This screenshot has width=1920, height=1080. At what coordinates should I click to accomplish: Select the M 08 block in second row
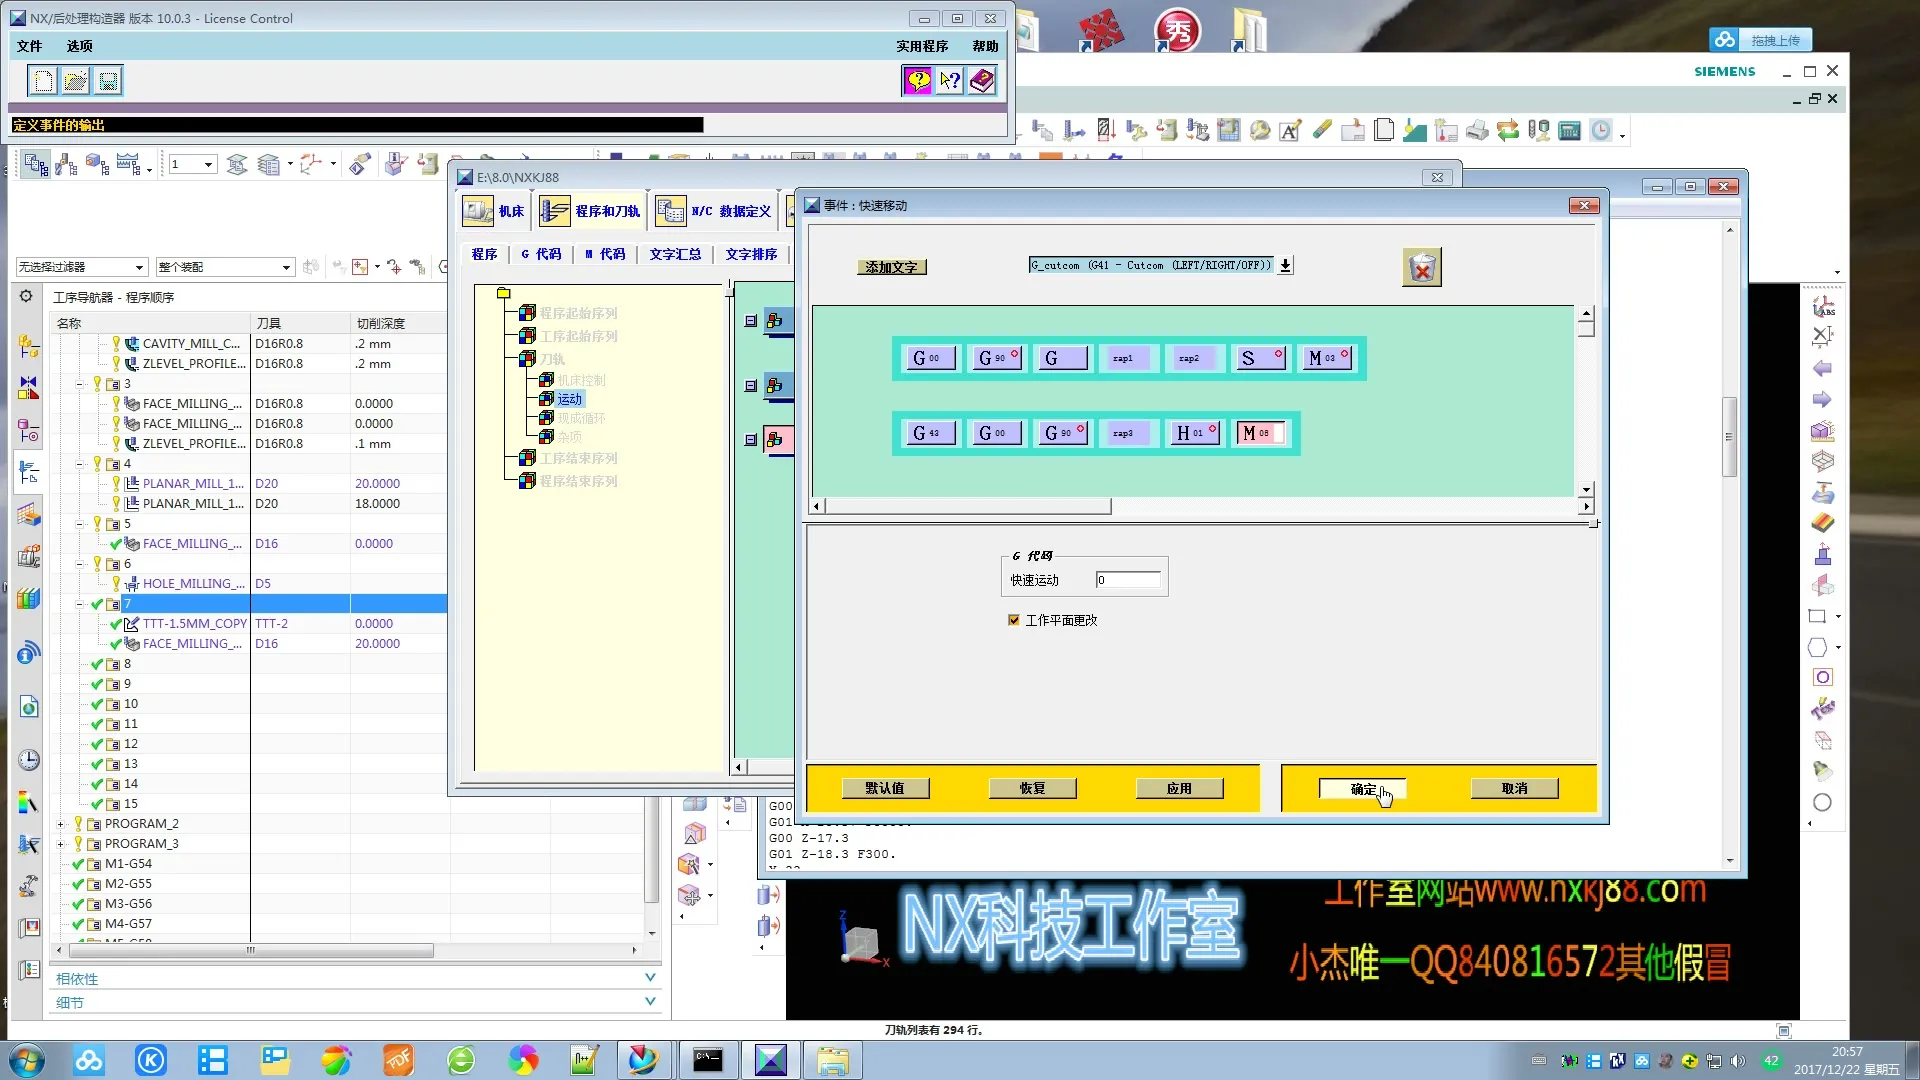pos(1257,433)
